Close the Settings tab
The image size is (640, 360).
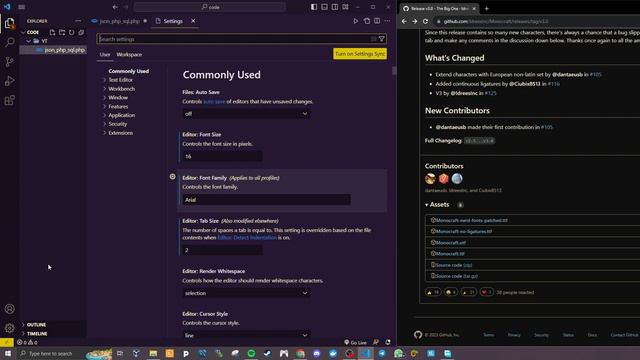coord(193,21)
